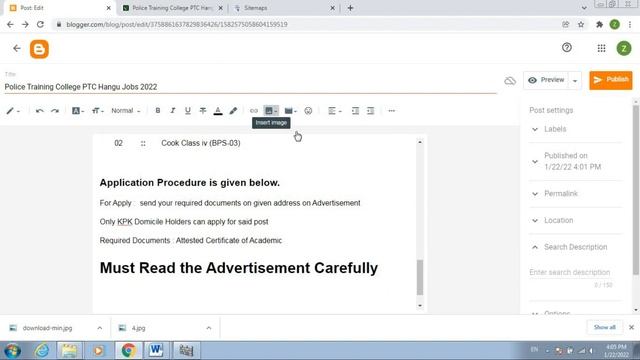Edit the post title field
This screenshot has height=360, width=640.
(x=250, y=87)
